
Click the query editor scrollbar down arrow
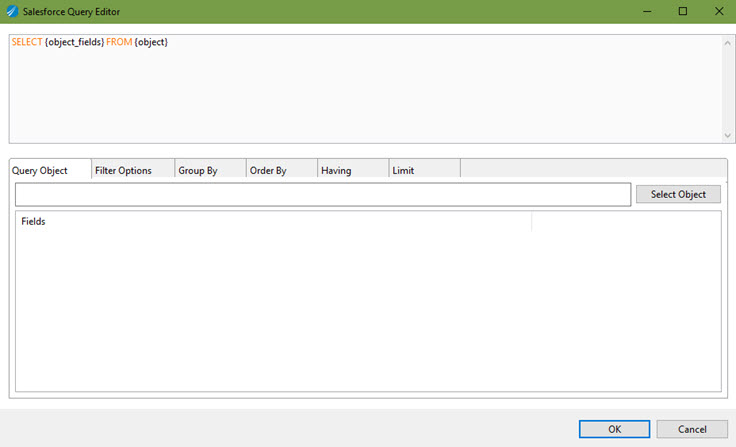point(728,136)
